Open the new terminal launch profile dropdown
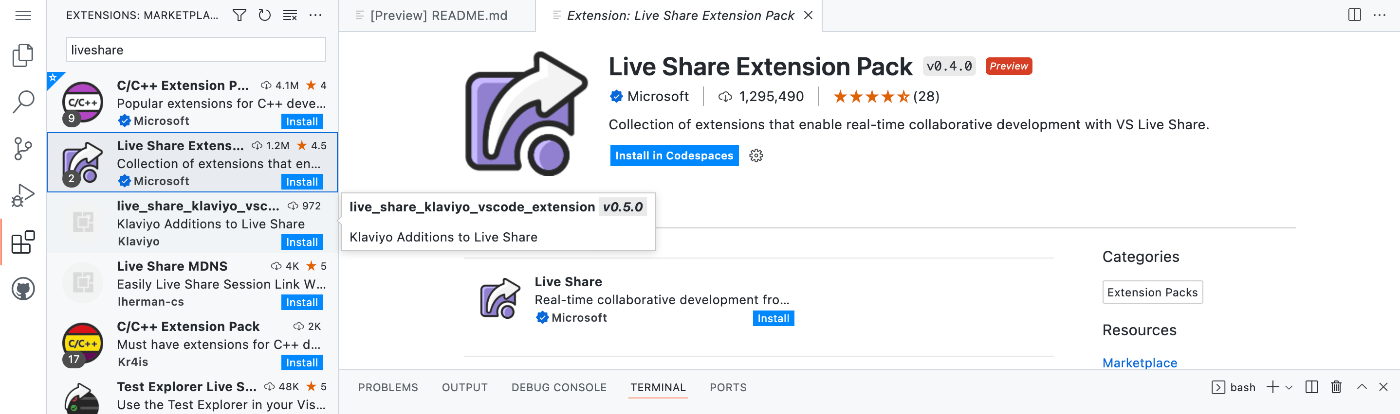 1289,387
